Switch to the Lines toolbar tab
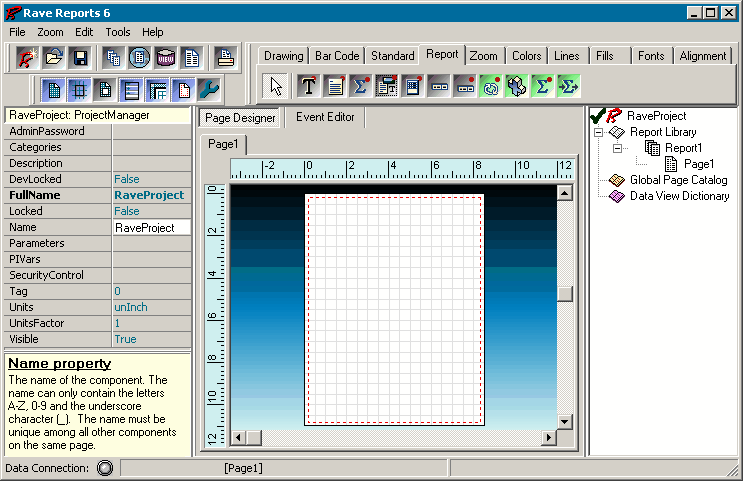Screen dimensions: 743x481 coord(567,56)
